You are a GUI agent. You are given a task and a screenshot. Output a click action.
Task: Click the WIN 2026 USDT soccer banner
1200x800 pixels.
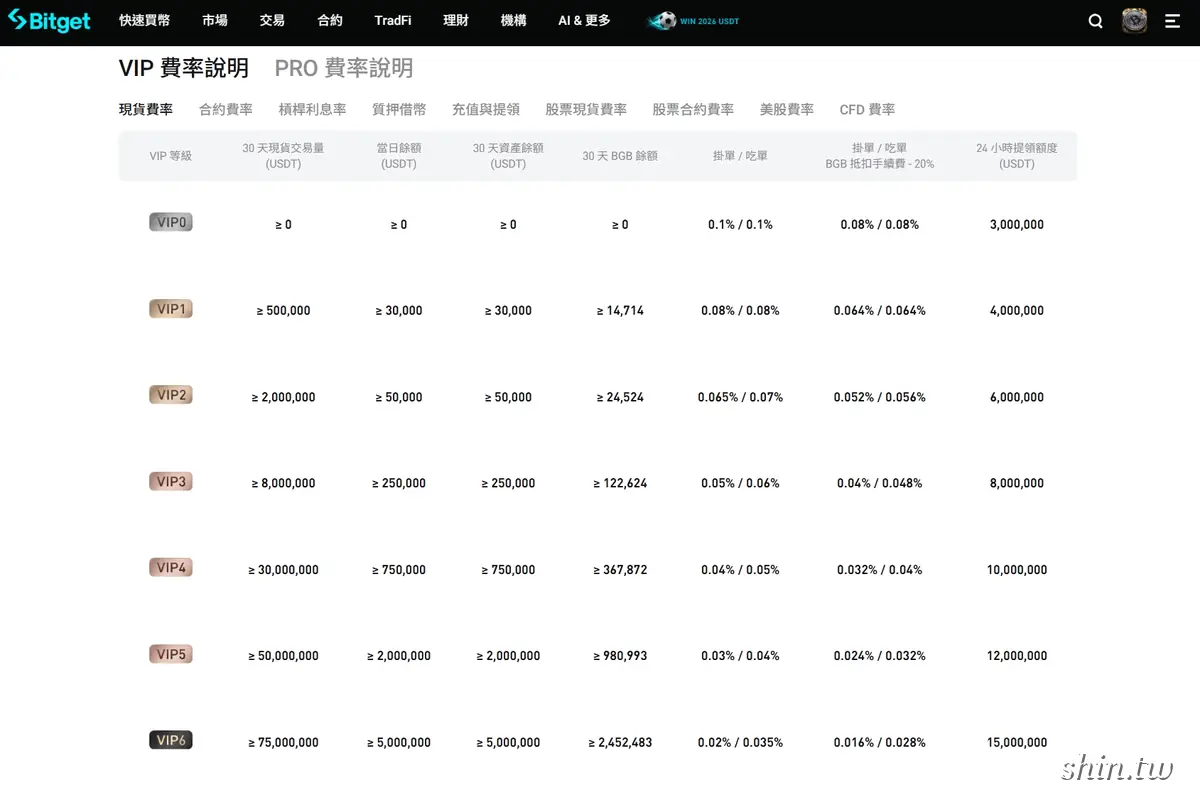(x=694, y=21)
